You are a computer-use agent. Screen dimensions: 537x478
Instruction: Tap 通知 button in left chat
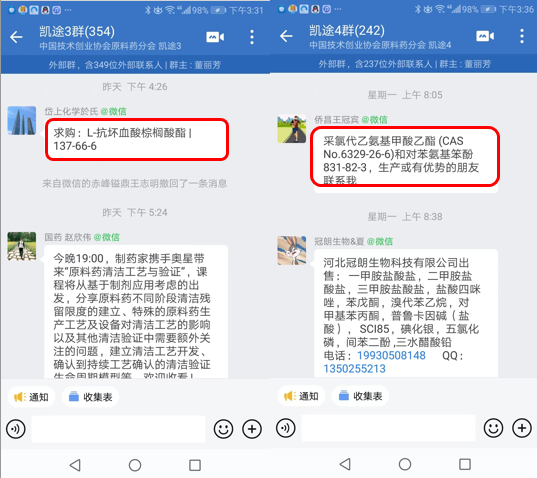[31, 397]
